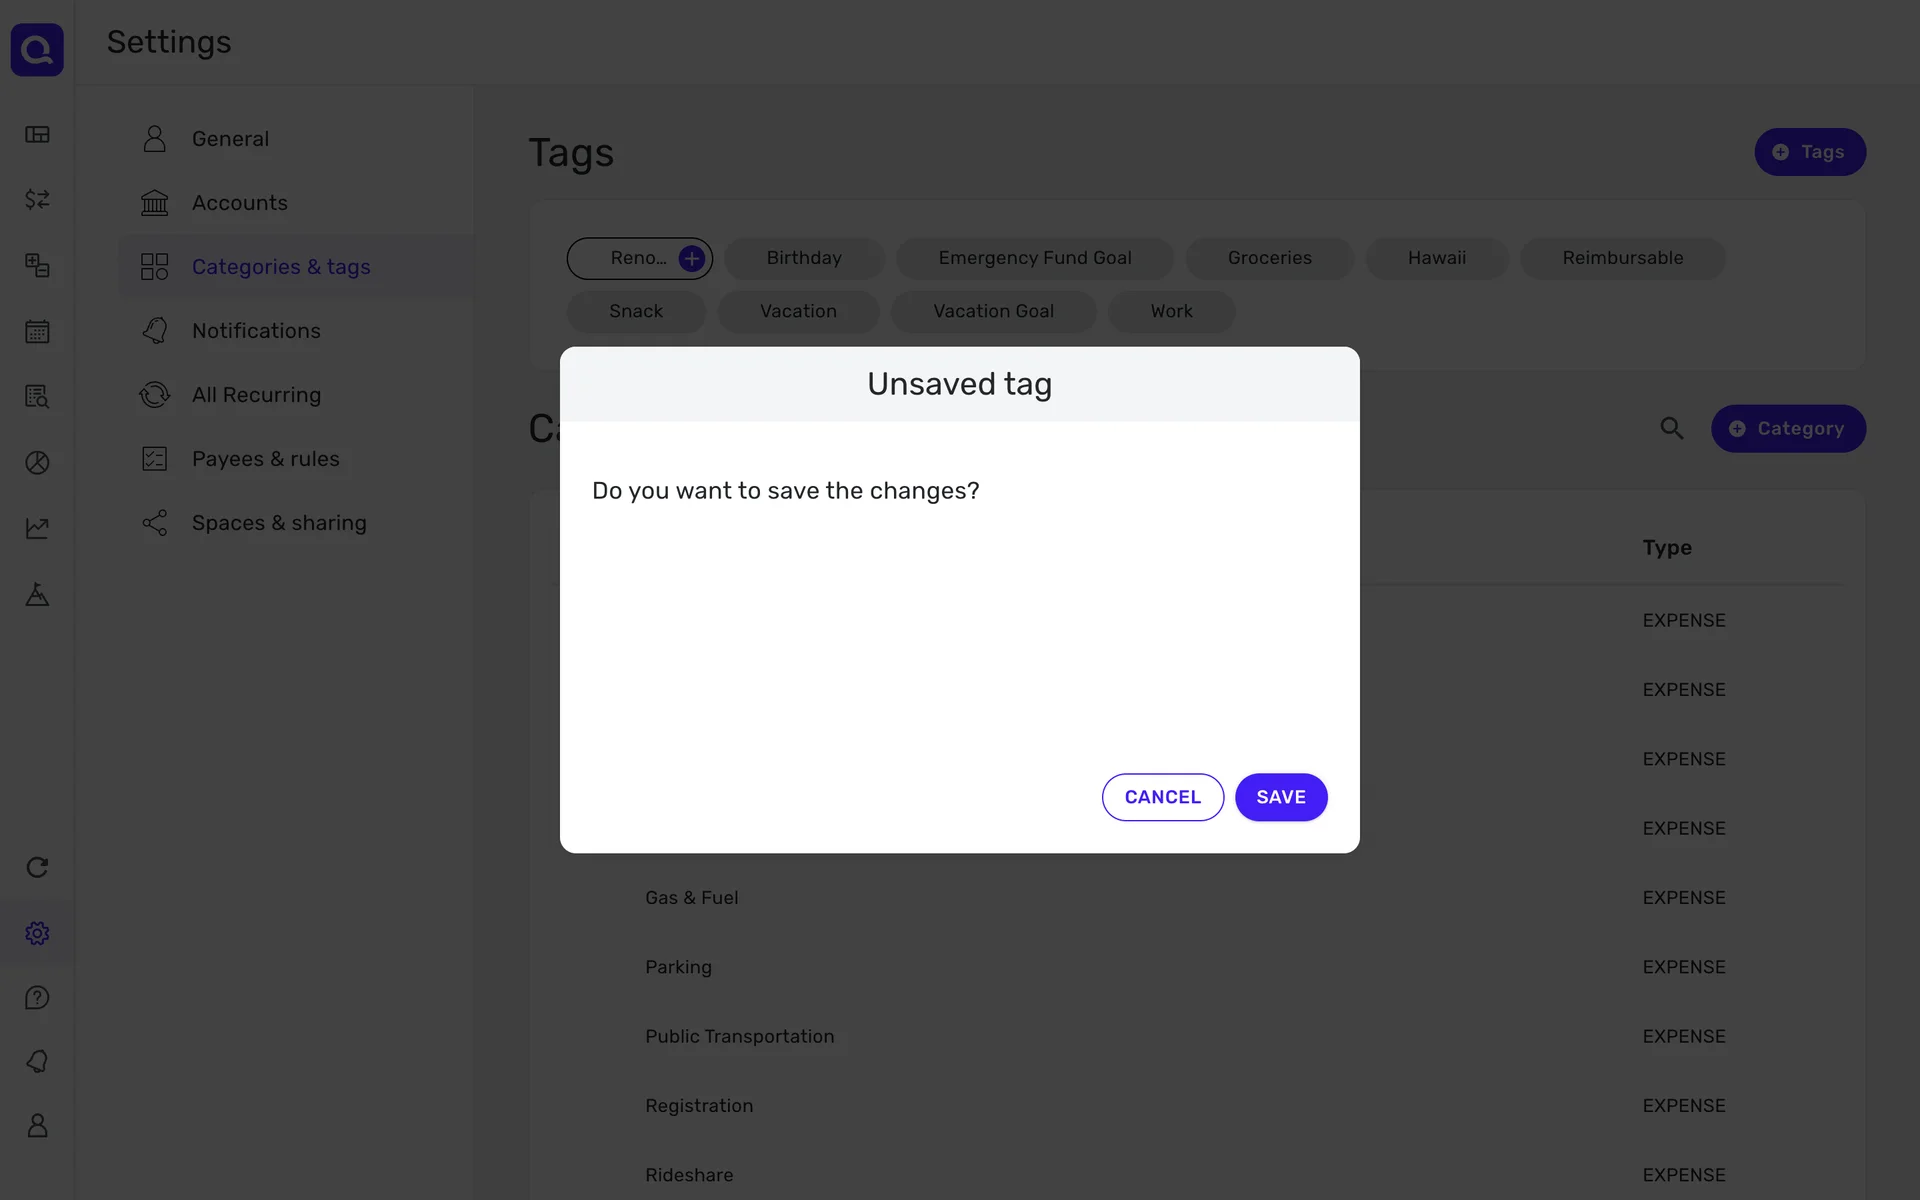
Task: Click the add Tags button
Action: [1809, 152]
